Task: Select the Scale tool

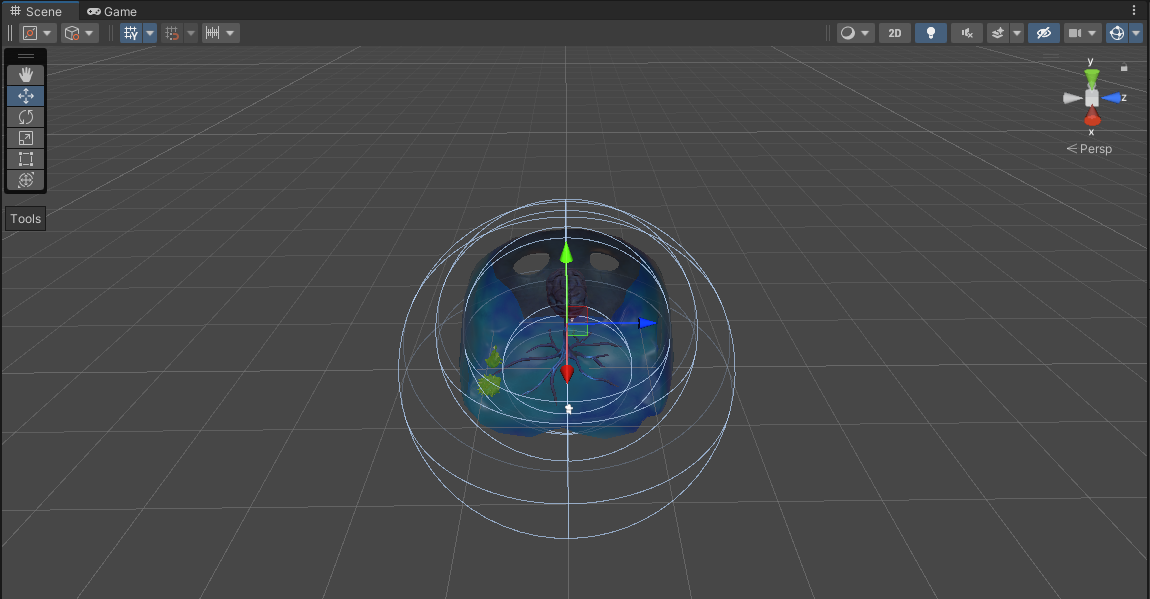Action: pyautogui.click(x=26, y=138)
